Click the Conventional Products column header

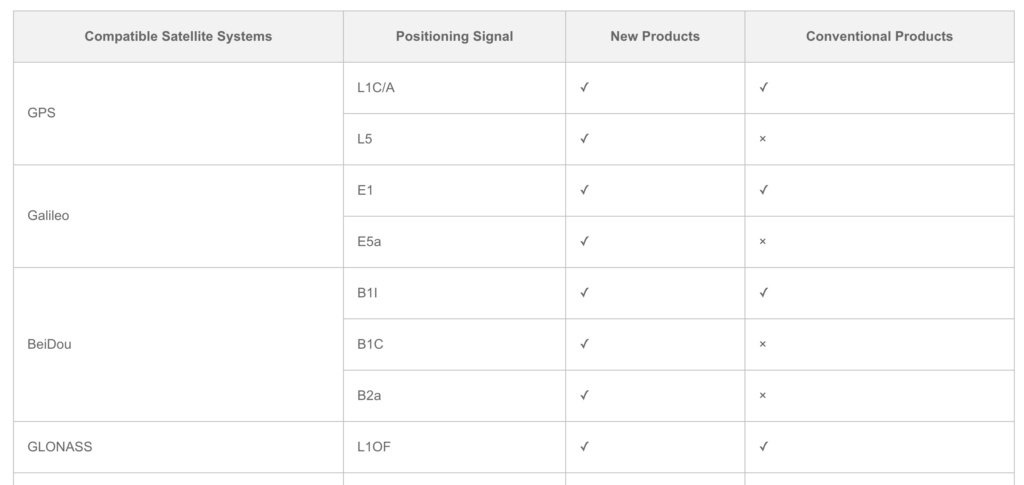pyautogui.click(x=879, y=37)
